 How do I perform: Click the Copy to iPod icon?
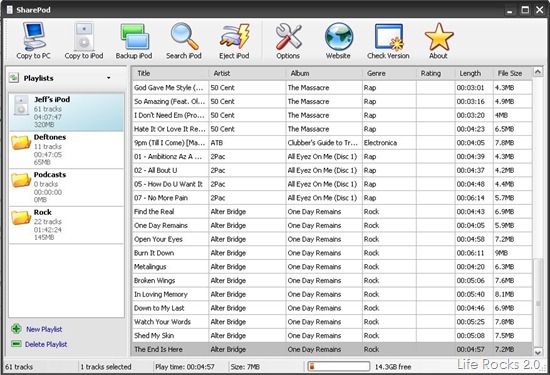pyautogui.click(x=84, y=36)
